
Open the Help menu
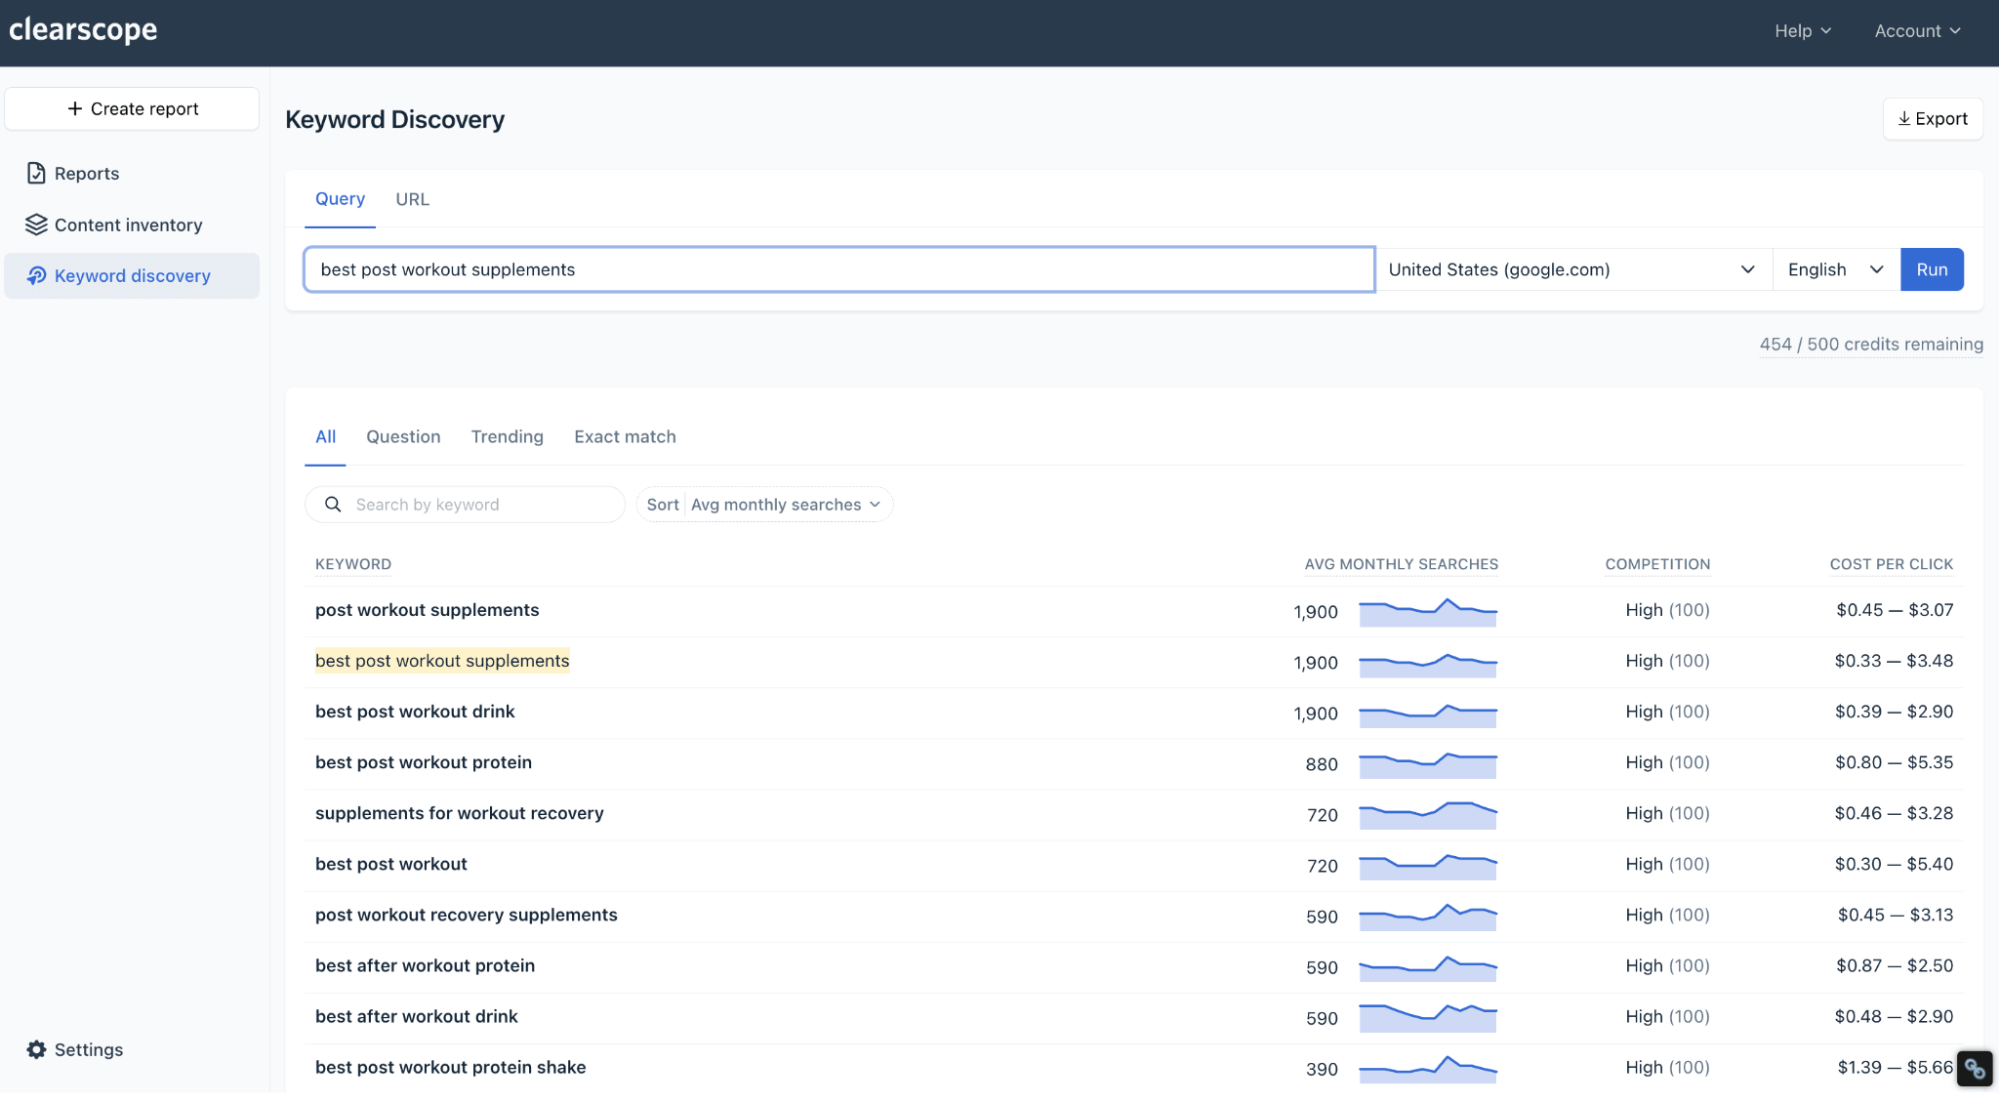[1802, 31]
